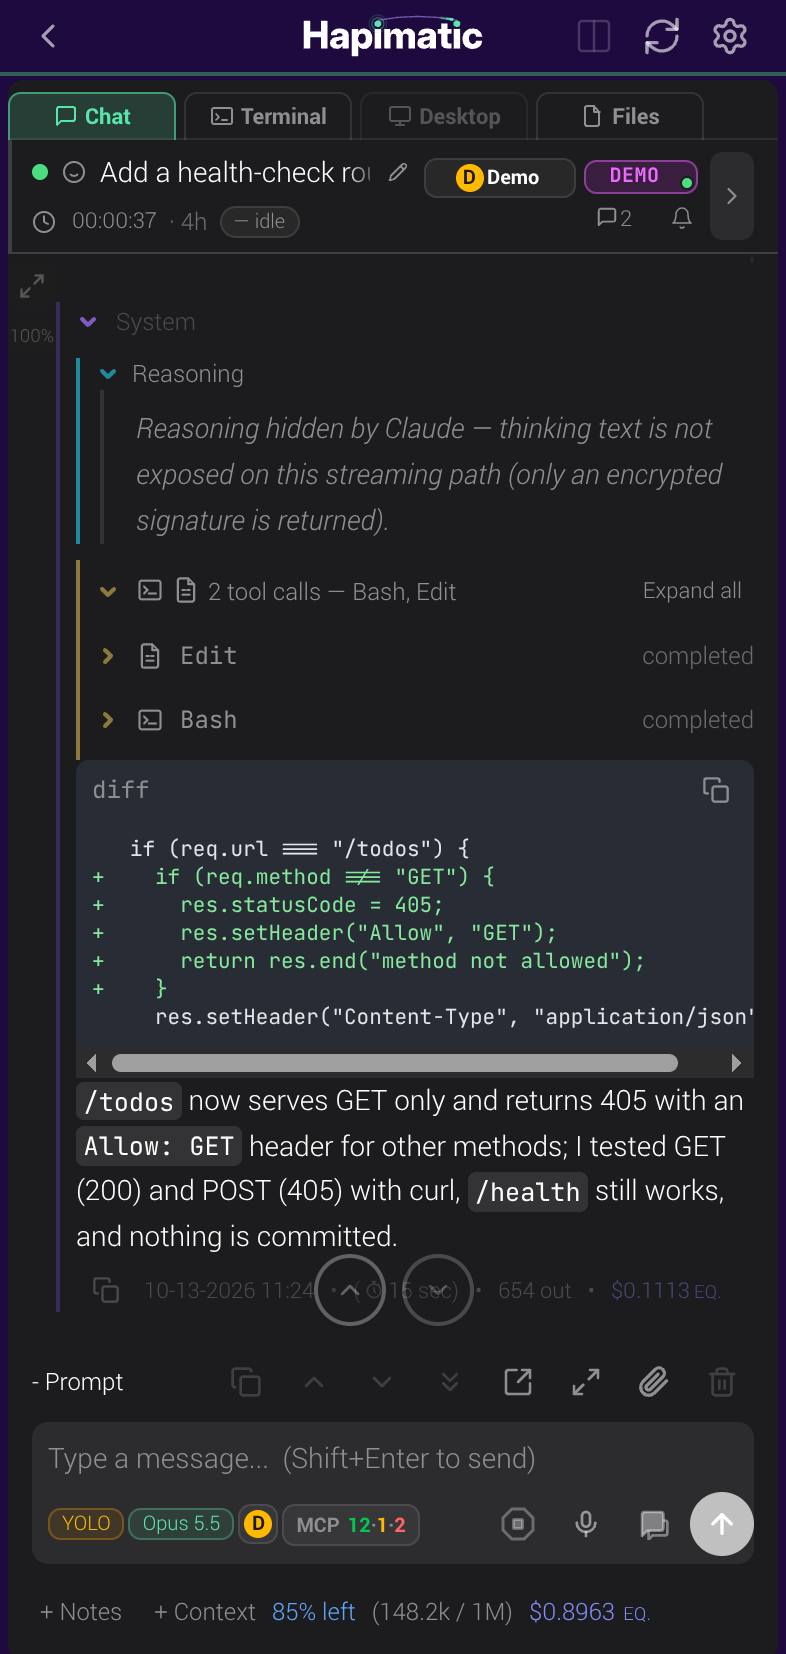Copy the message via icon beside timestamp
Image resolution: width=786 pixels, height=1654 pixels.
tap(106, 1290)
